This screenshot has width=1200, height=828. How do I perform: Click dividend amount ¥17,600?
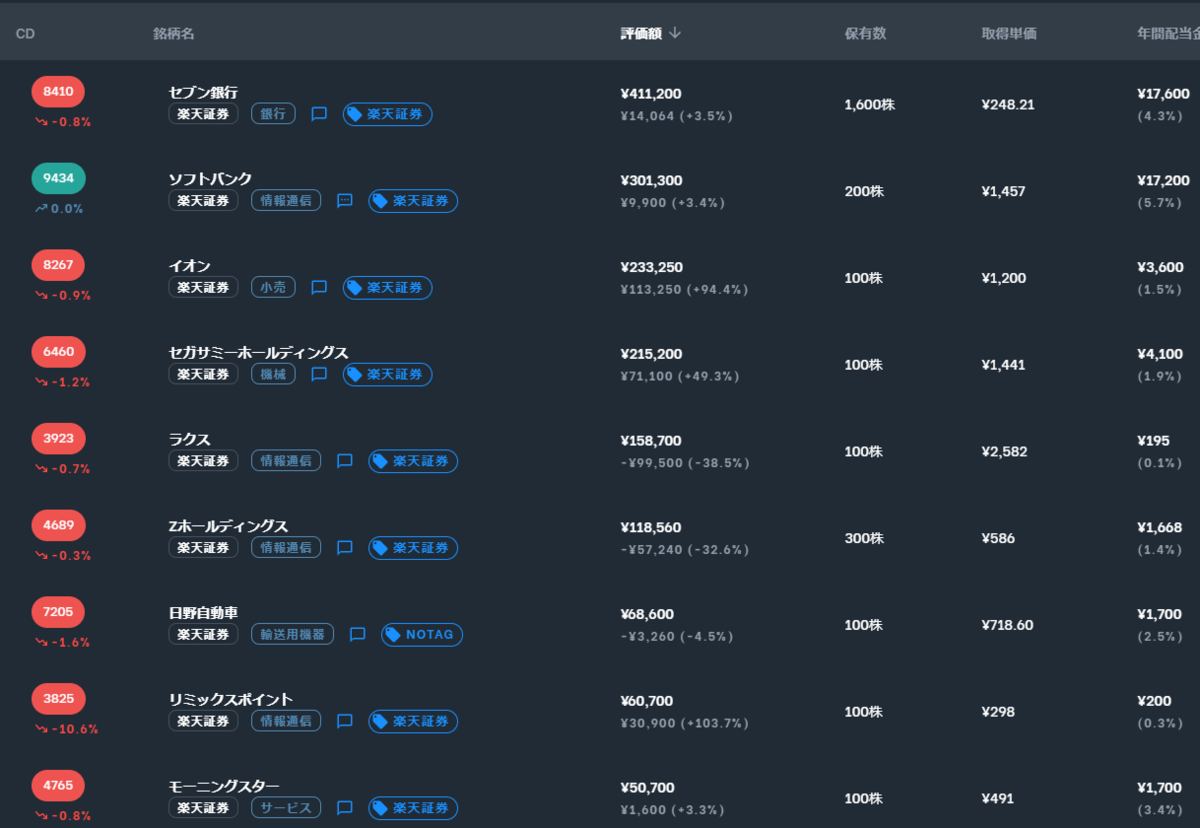(x=1163, y=94)
